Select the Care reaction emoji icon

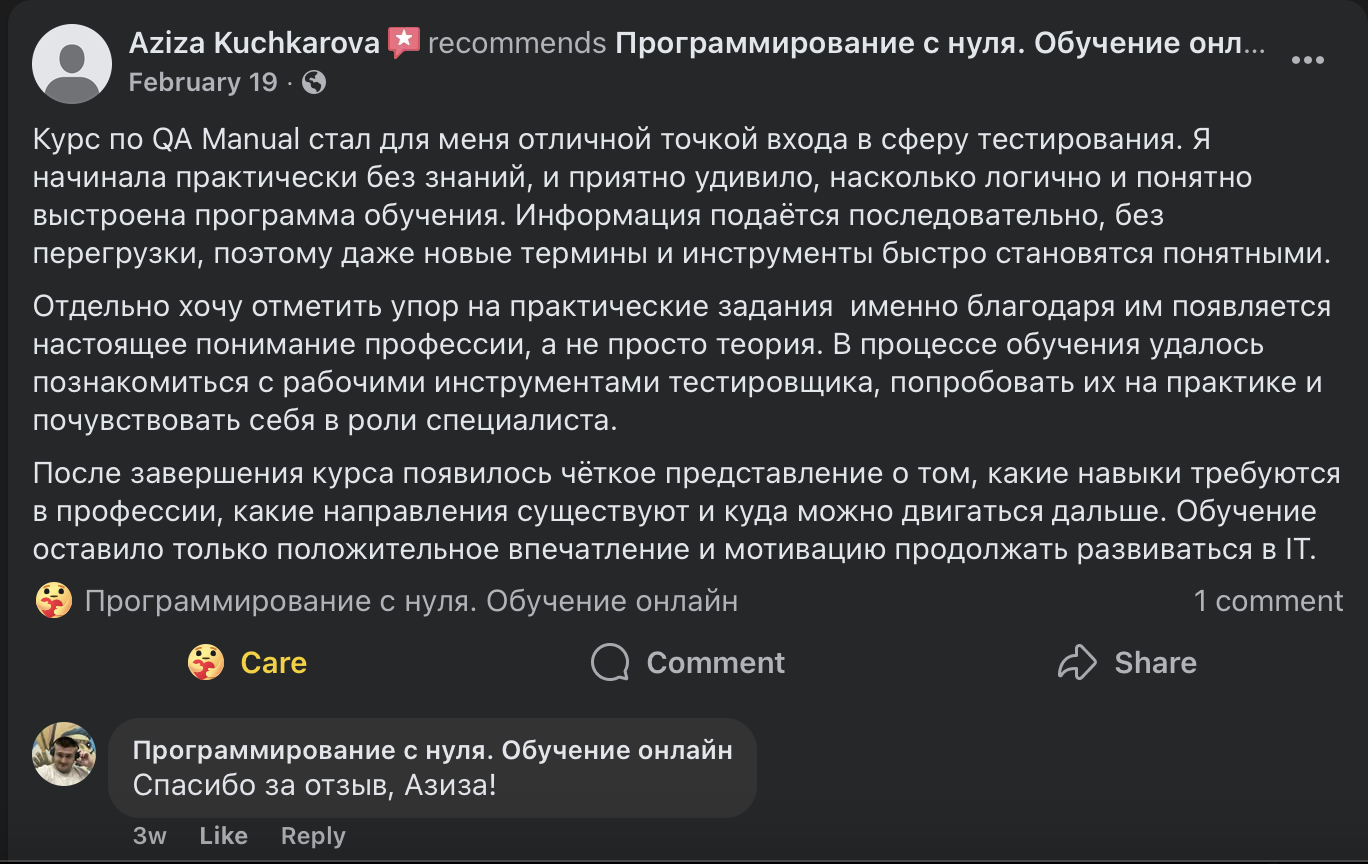(207, 662)
